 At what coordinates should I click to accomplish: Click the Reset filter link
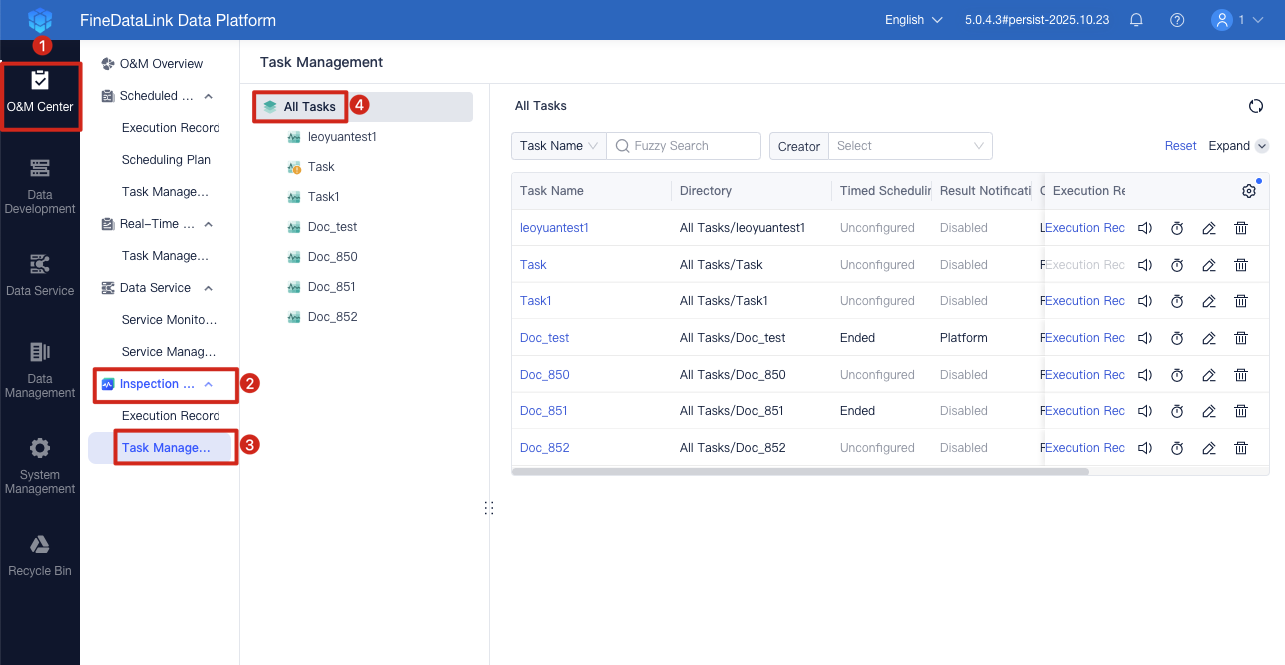click(1180, 146)
